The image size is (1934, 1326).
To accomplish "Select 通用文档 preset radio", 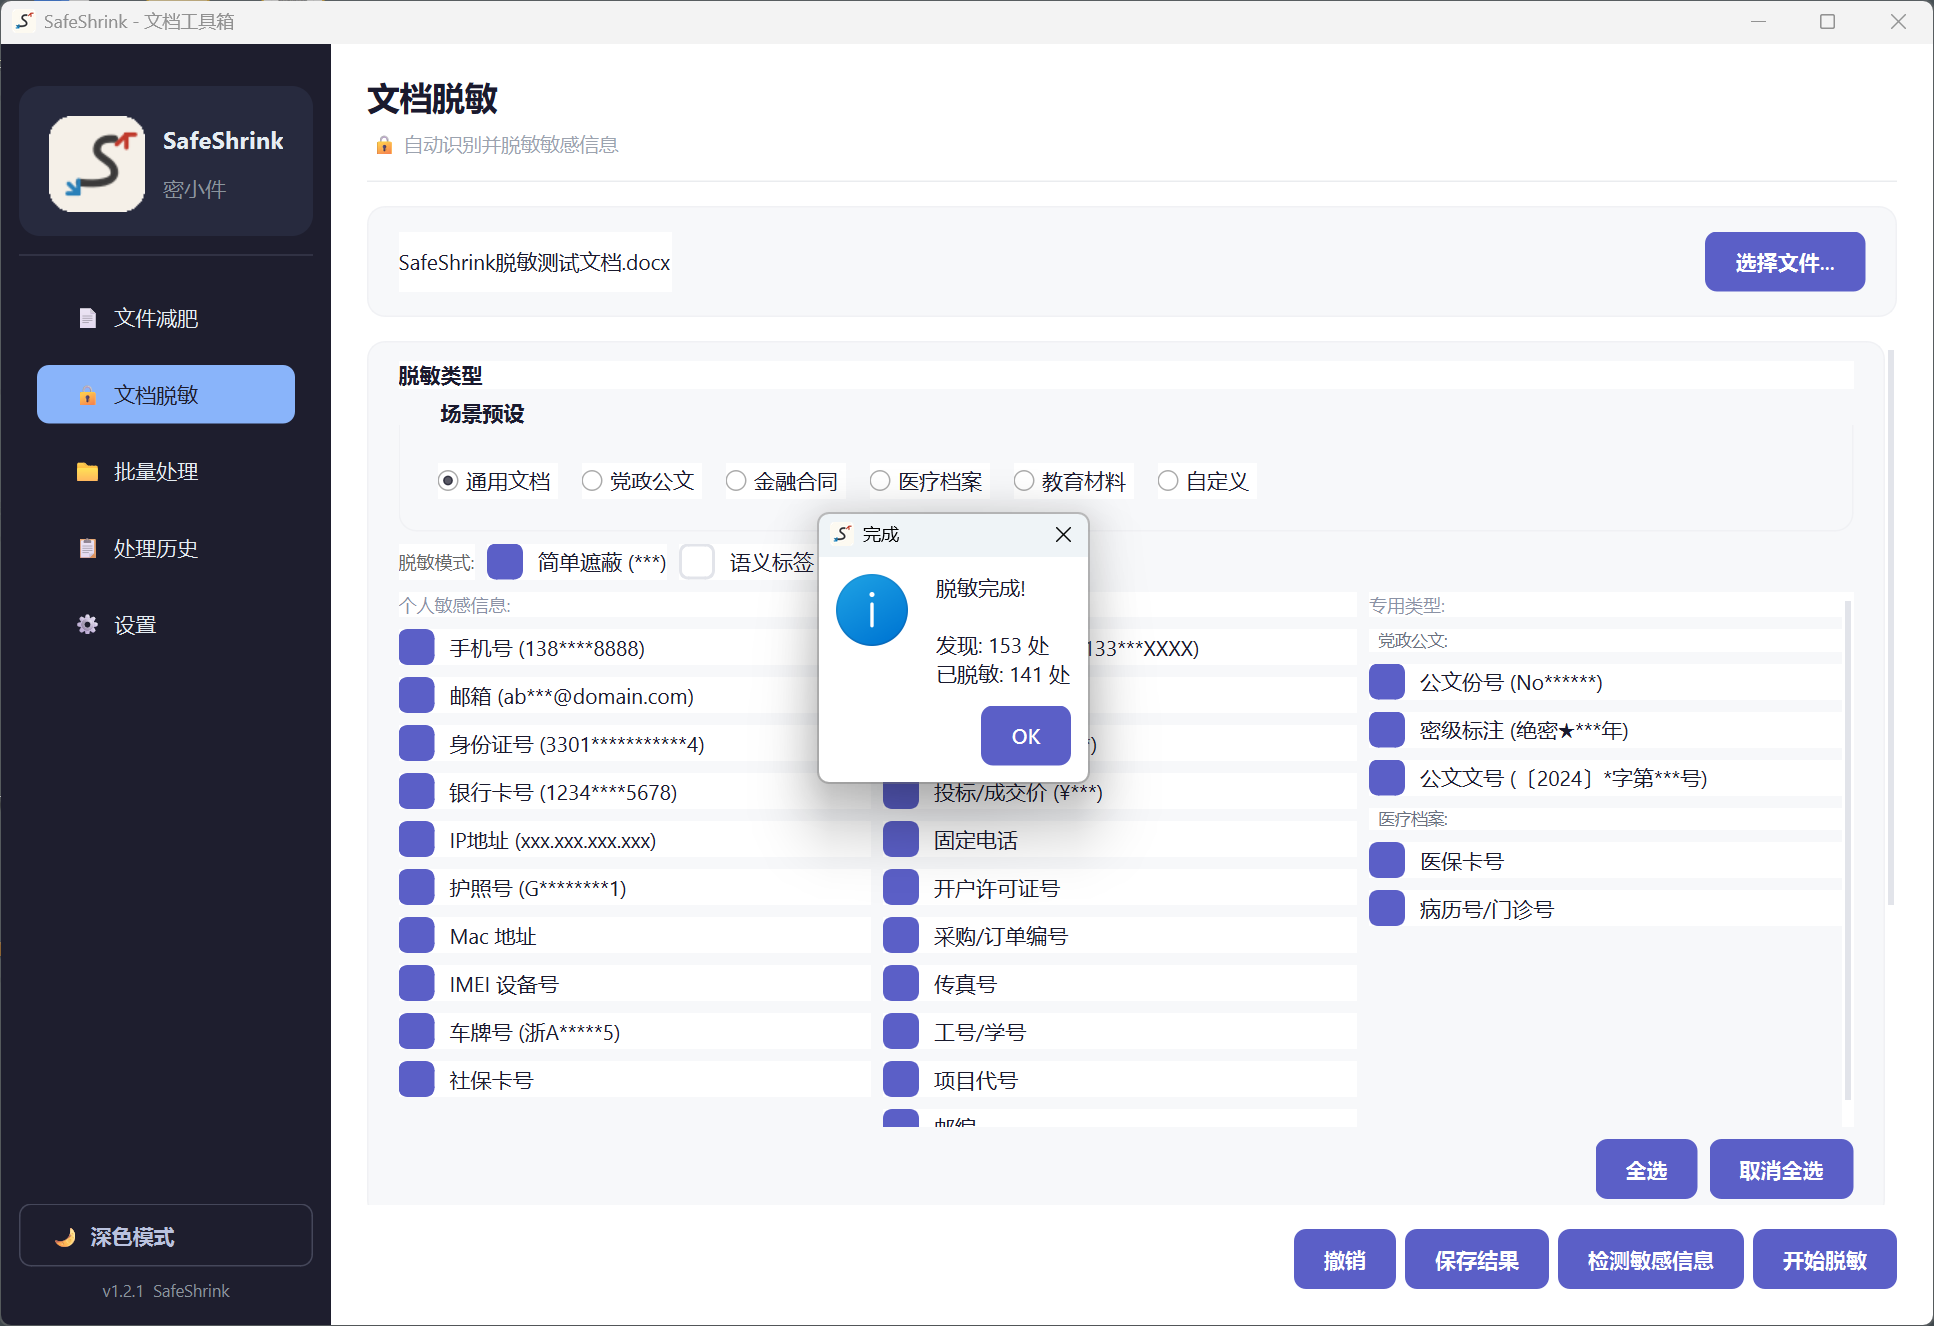I will [448, 481].
